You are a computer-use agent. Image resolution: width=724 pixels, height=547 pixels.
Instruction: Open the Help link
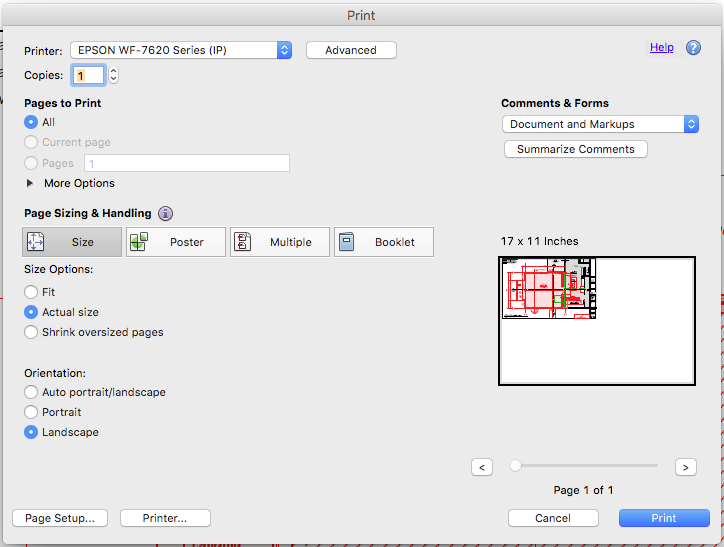(662, 47)
